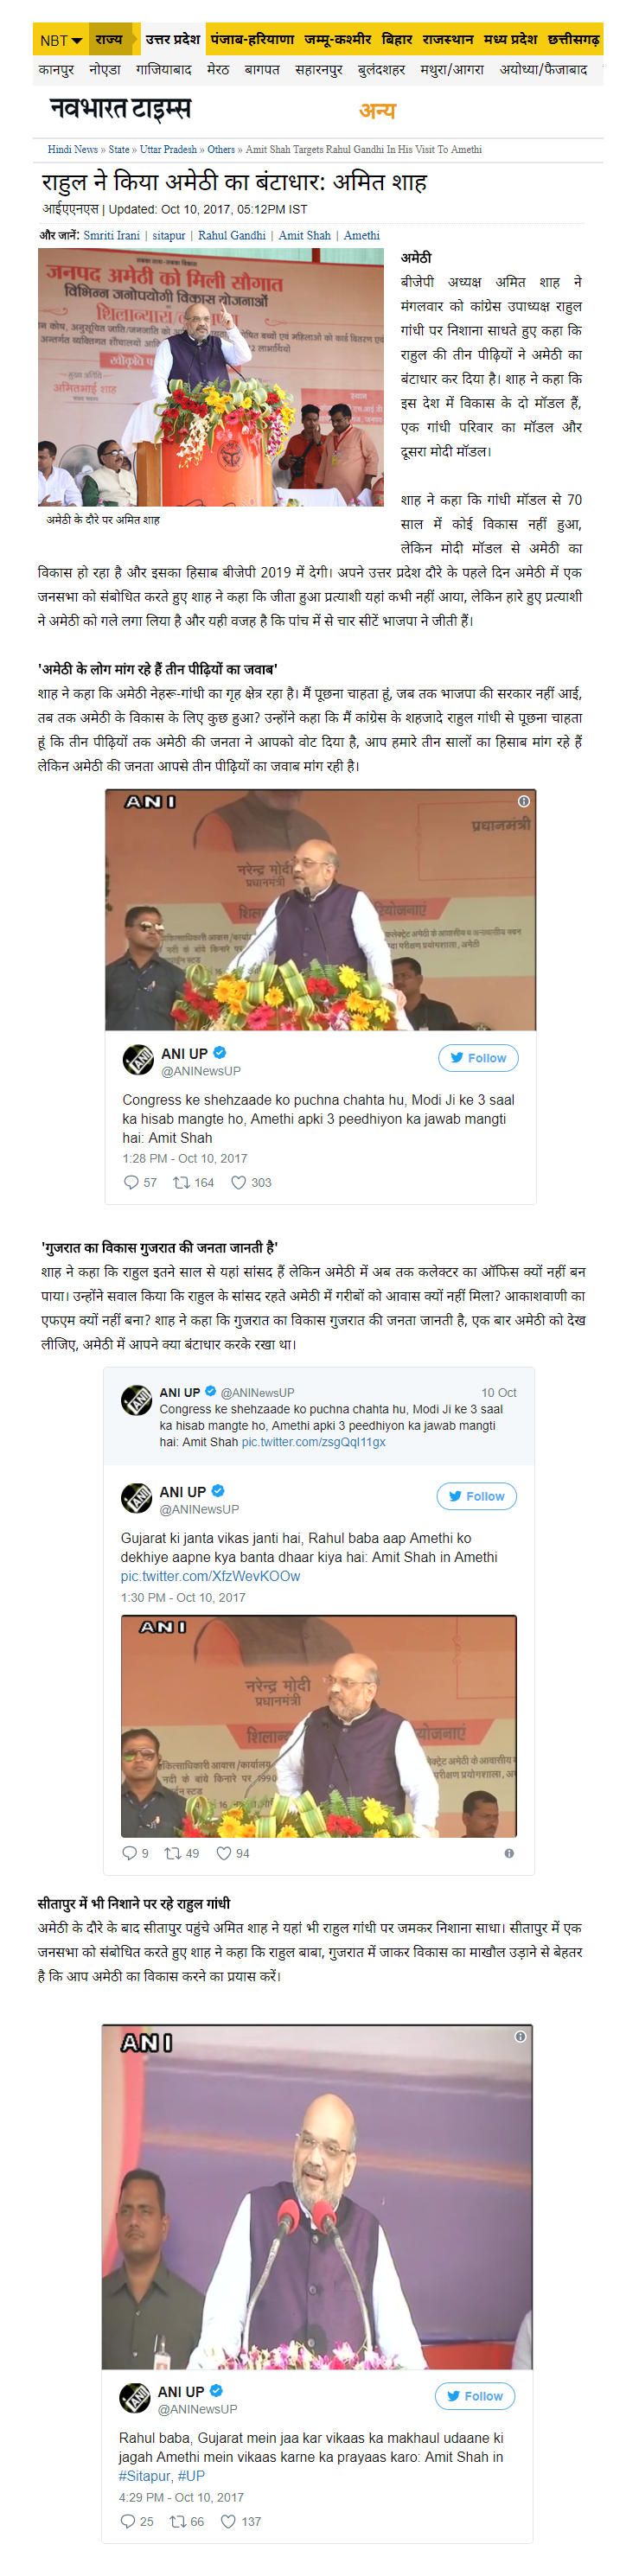Open pic.twitter.com/XfzWevKOOw link
Image resolution: width=639 pixels, height=2576 pixels.
click(210, 1576)
